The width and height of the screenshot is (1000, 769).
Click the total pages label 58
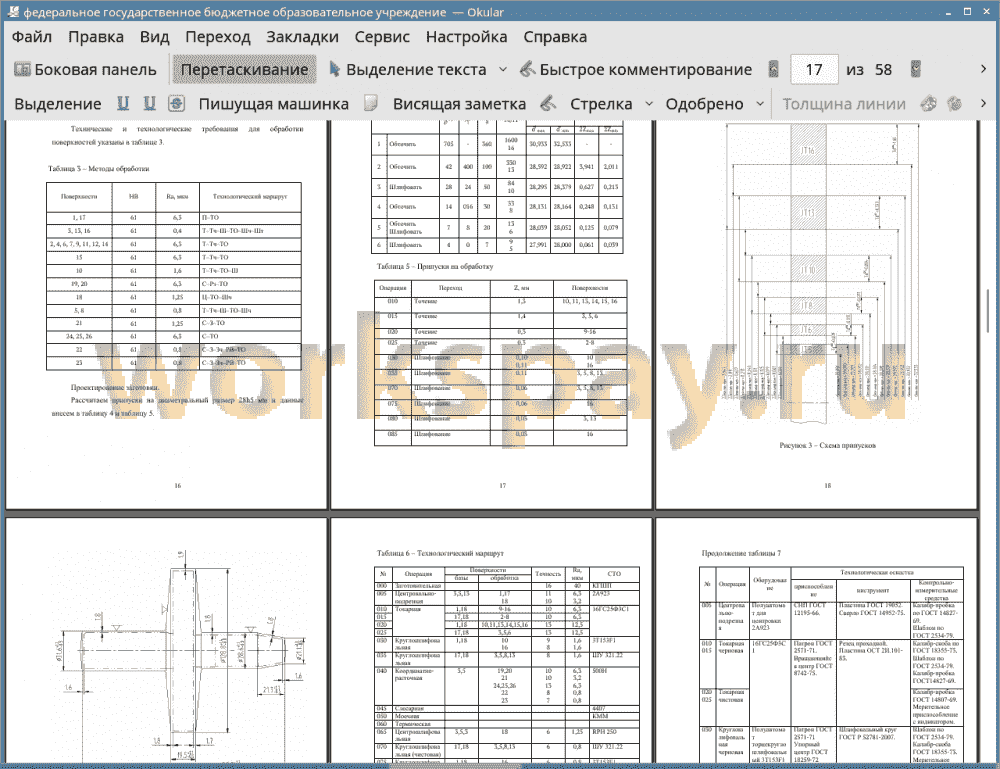click(x=883, y=70)
